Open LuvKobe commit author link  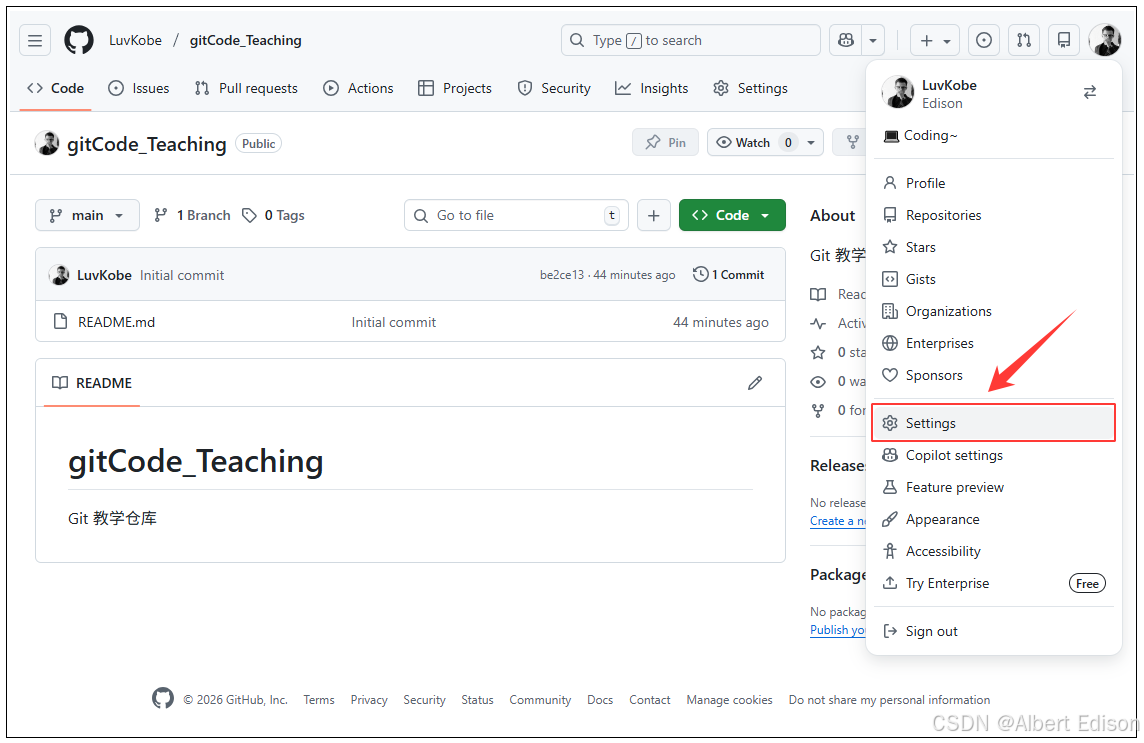click(104, 275)
